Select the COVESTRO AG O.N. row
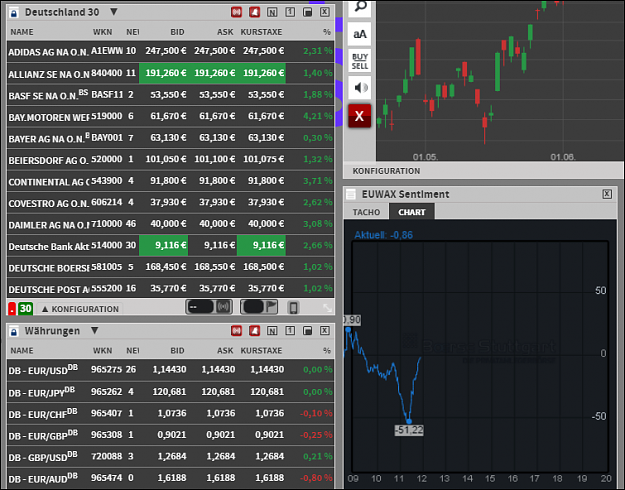The height and width of the screenshot is (490, 625). 171,202
